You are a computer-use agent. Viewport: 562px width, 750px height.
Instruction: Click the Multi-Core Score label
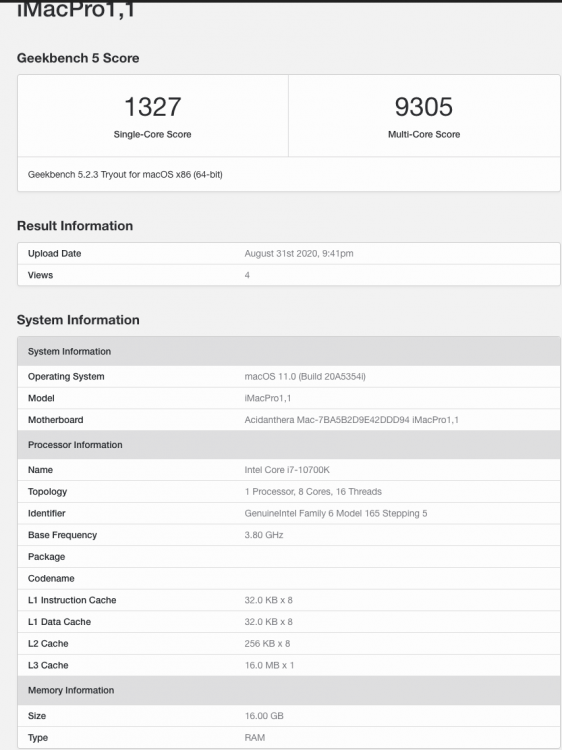[x=424, y=134]
